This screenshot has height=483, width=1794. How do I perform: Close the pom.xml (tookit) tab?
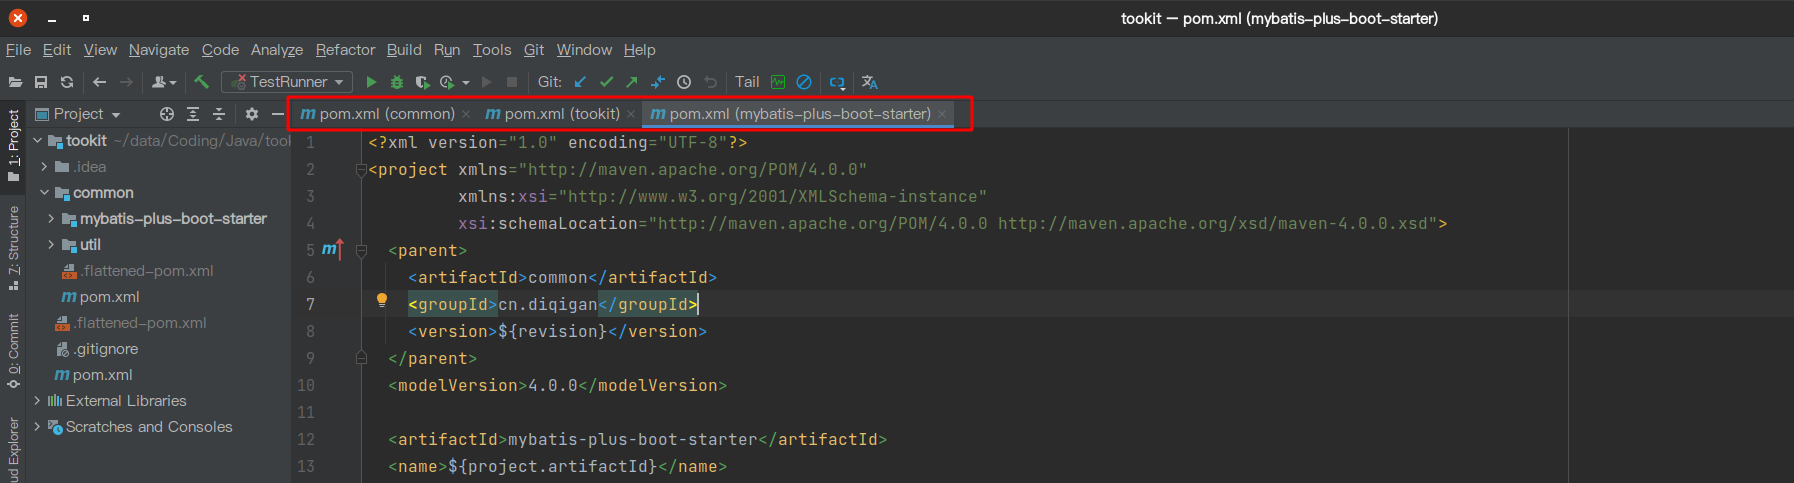[631, 115]
